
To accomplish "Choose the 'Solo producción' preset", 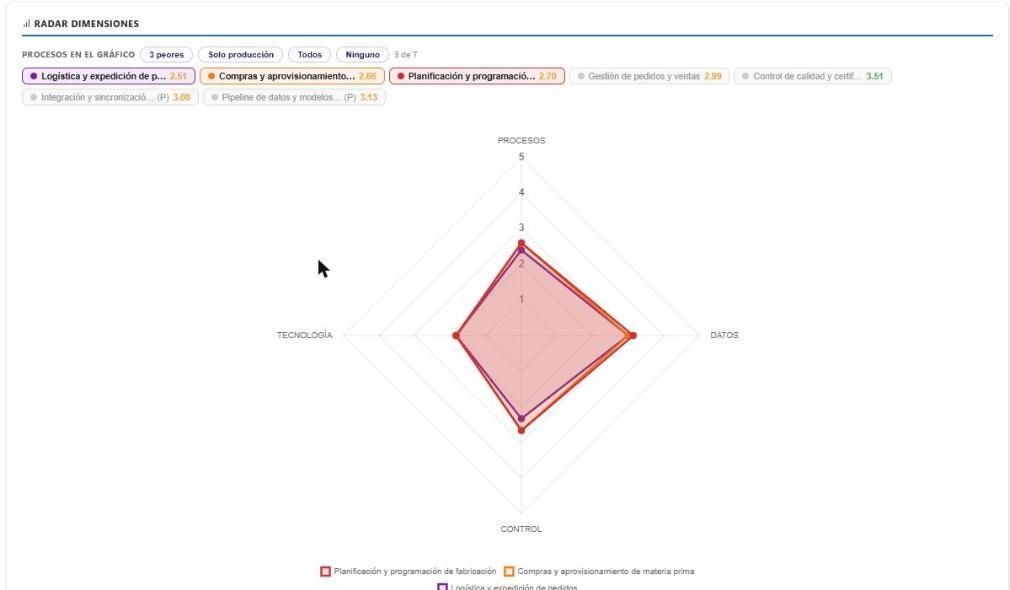I will (x=241, y=55).
